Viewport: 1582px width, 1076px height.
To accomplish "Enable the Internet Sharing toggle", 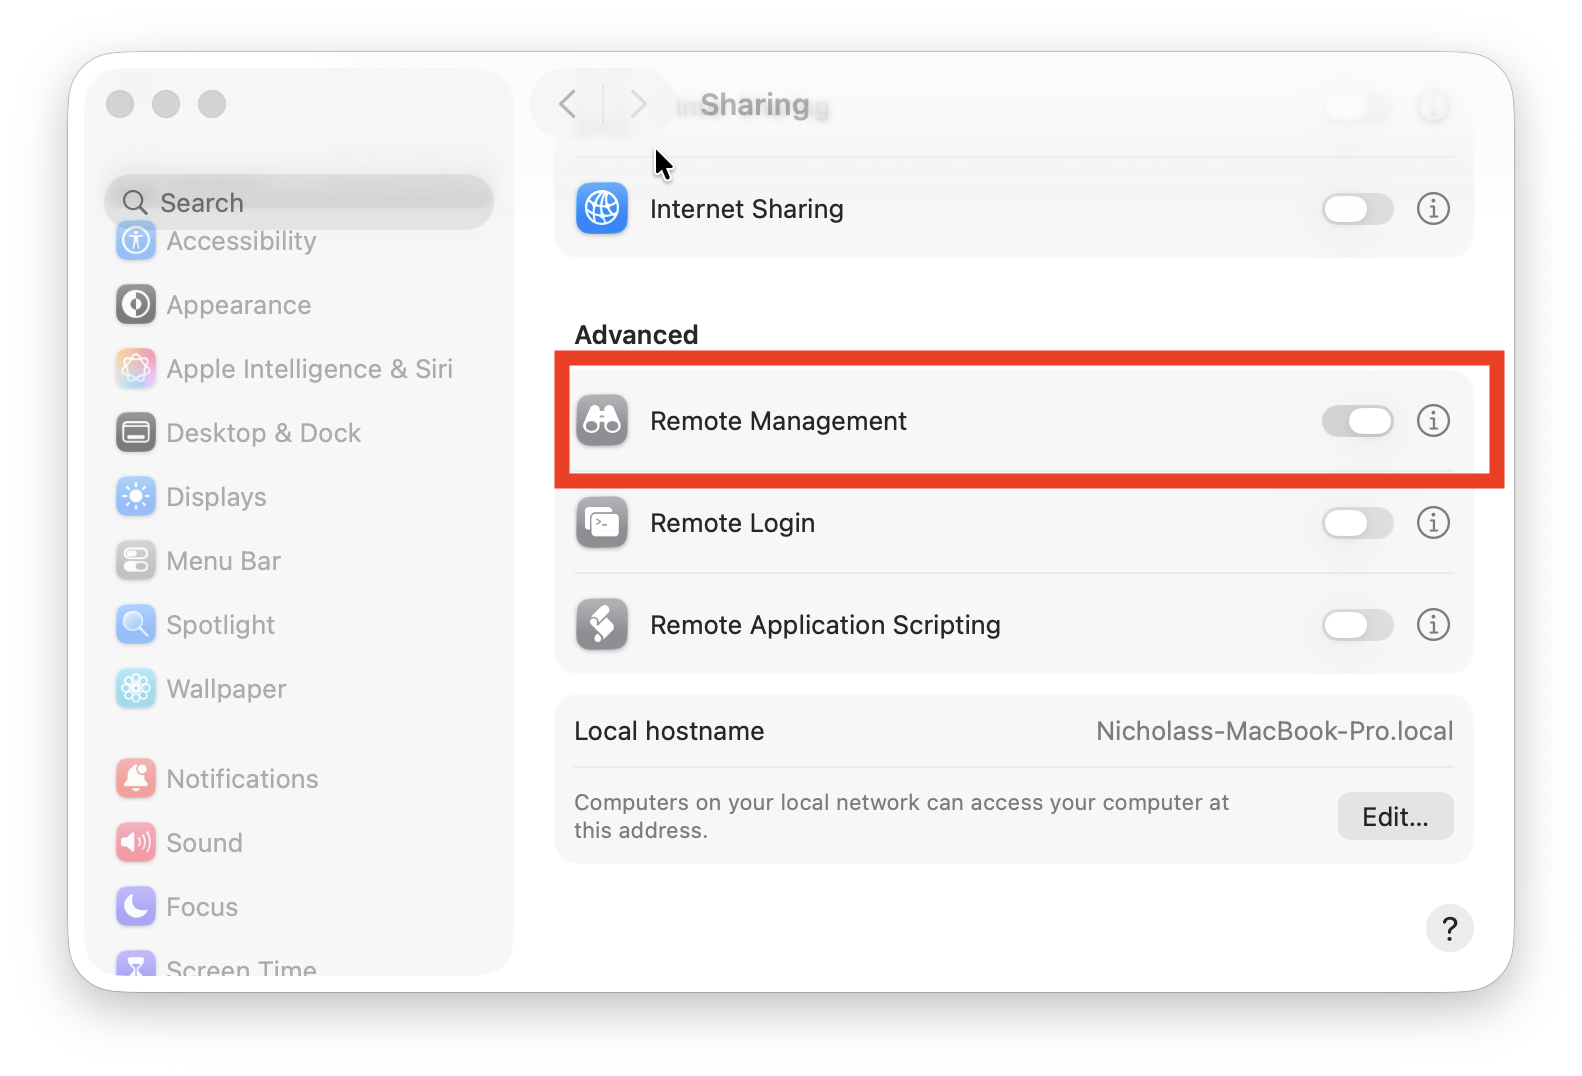I will 1357,209.
